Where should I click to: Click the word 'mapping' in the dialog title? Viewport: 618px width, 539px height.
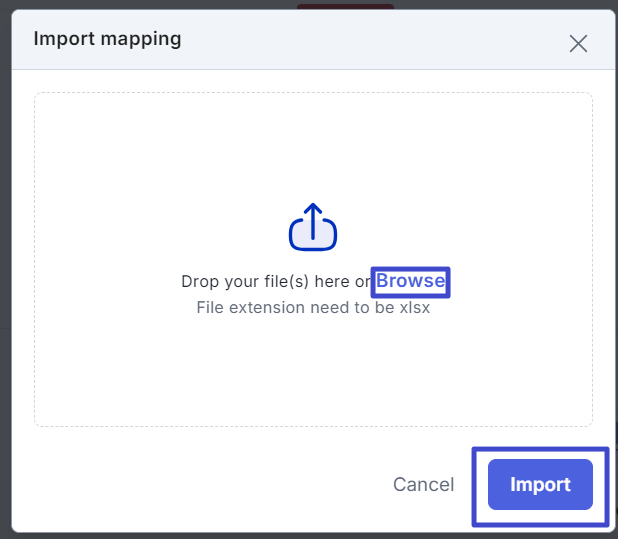142,39
